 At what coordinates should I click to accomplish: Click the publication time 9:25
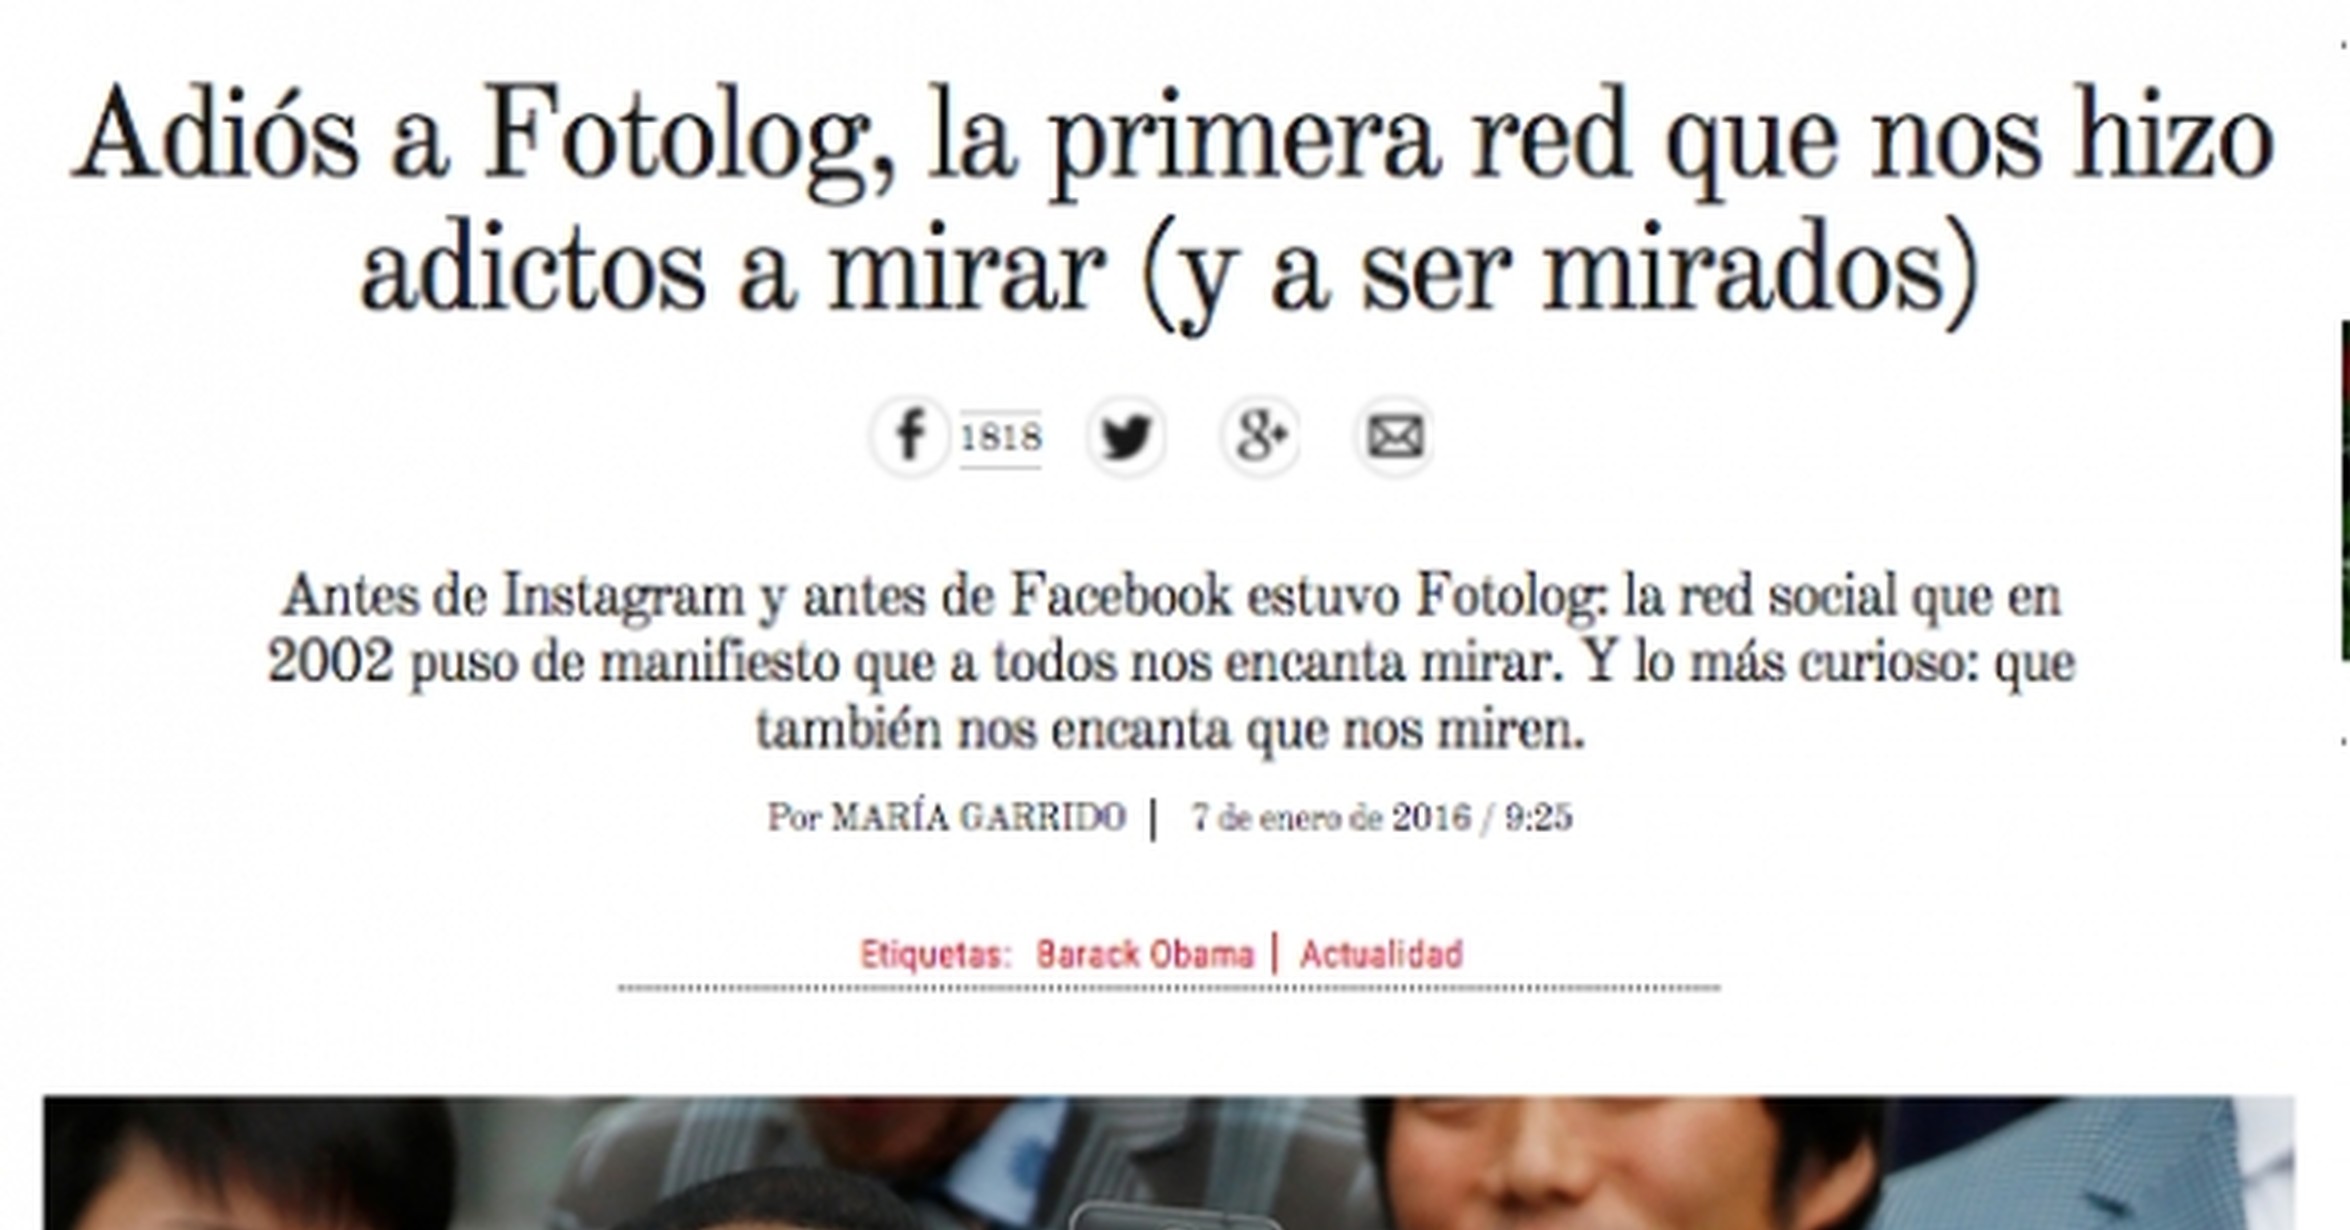pos(1539,817)
